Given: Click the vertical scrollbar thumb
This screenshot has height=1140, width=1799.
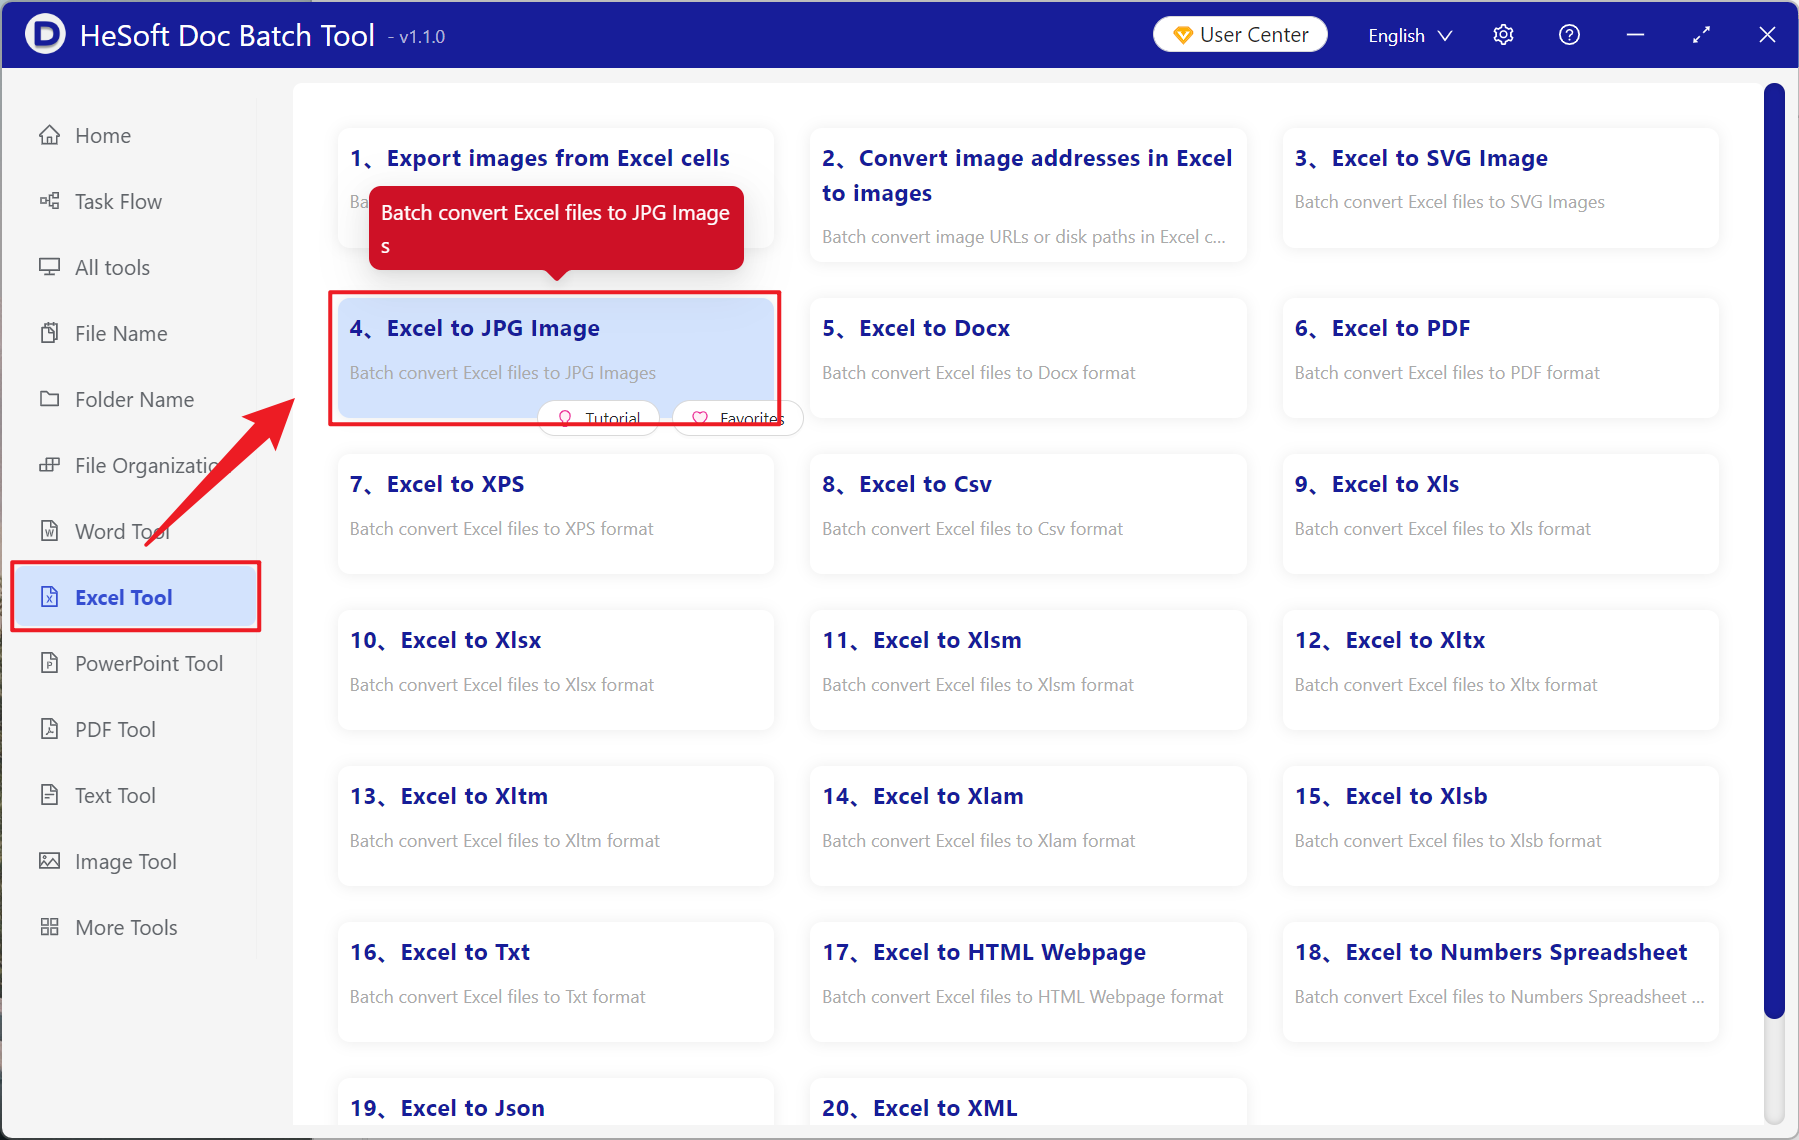Looking at the screenshot, I should 1774,551.
